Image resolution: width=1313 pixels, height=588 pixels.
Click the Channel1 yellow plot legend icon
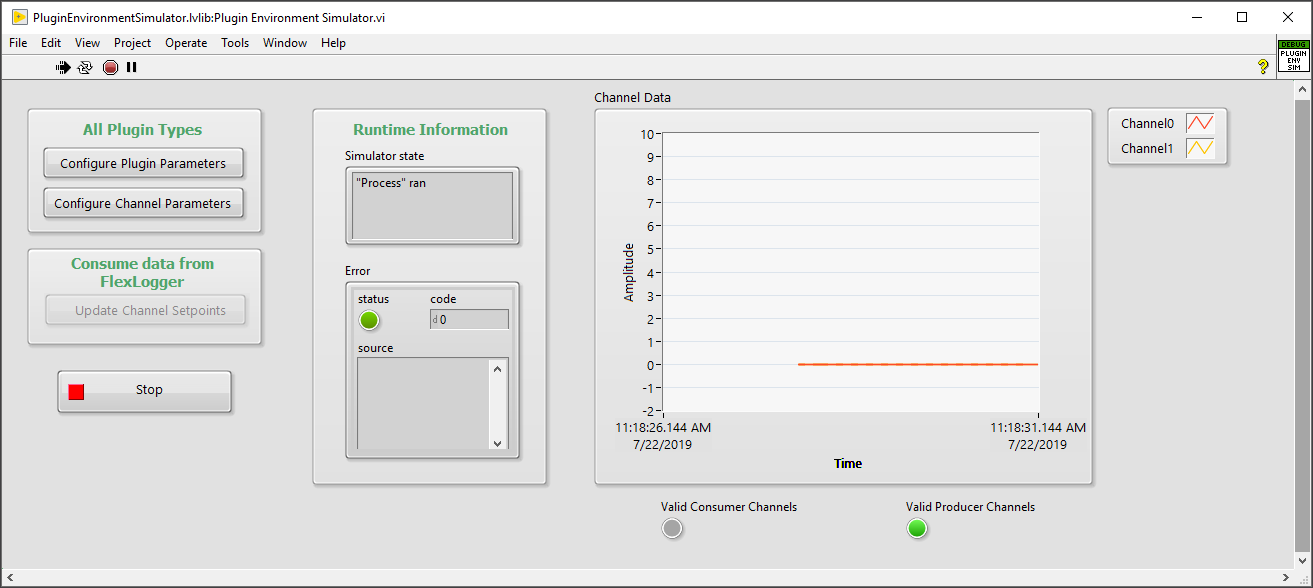(x=1199, y=148)
